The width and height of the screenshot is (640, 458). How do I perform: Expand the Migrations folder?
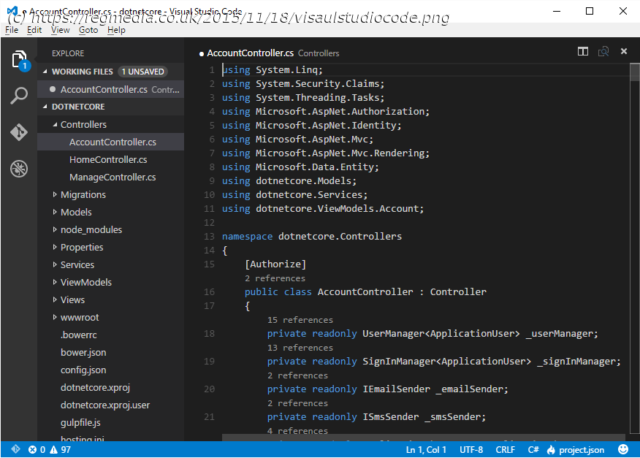pyautogui.click(x=55, y=195)
